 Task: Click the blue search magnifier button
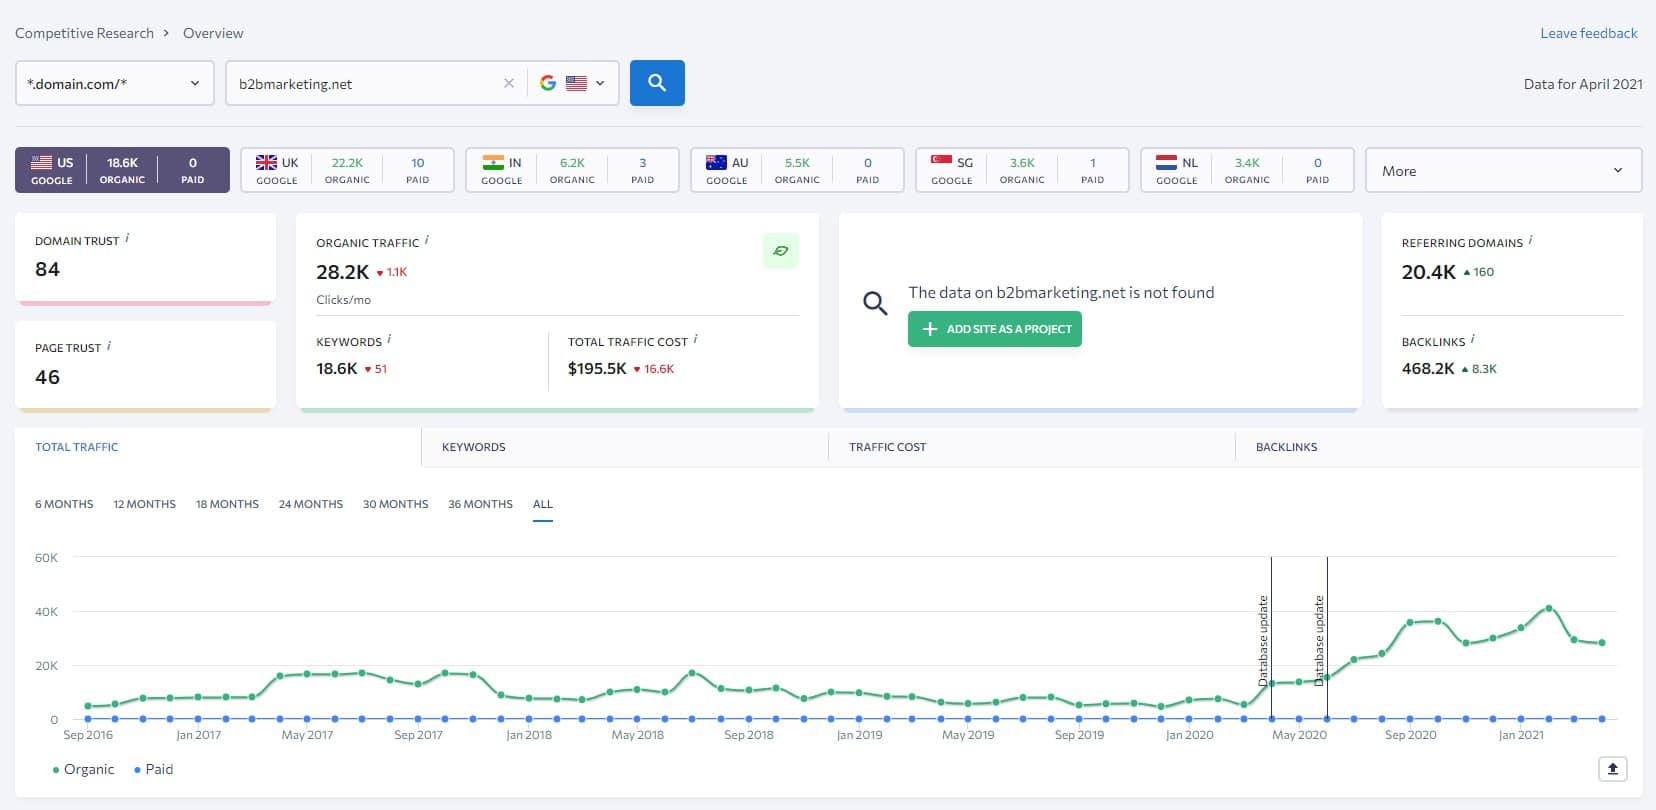coord(657,83)
